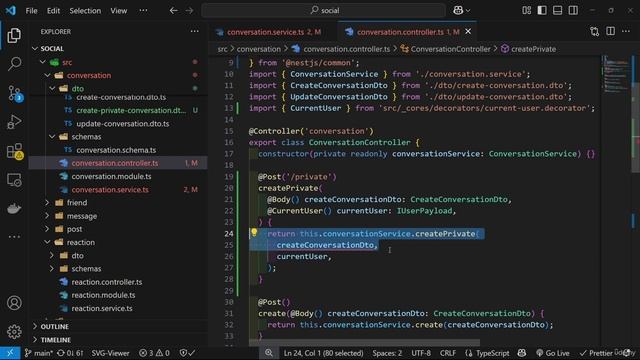Screen dimensions: 640x360
Task: Click the main branch in status bar
Action: pyautogui.click(x=38, y=353)
